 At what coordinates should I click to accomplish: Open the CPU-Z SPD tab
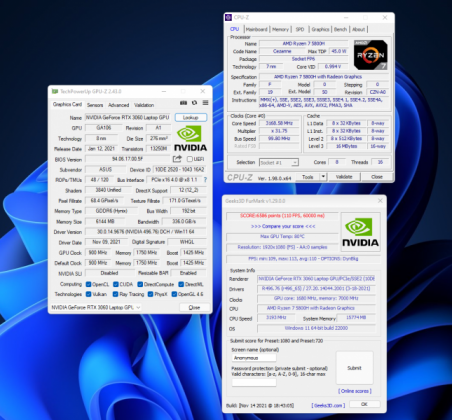[300, 29]
